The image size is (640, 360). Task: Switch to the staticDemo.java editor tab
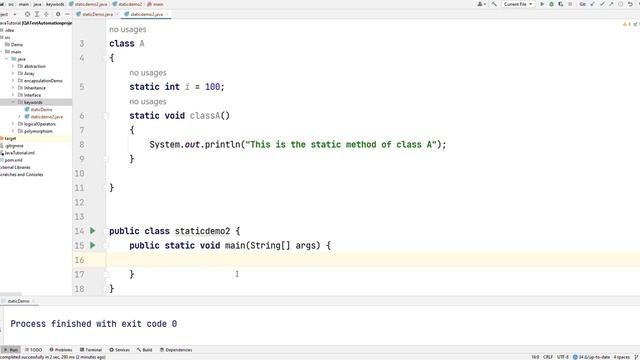coord(97,14)
